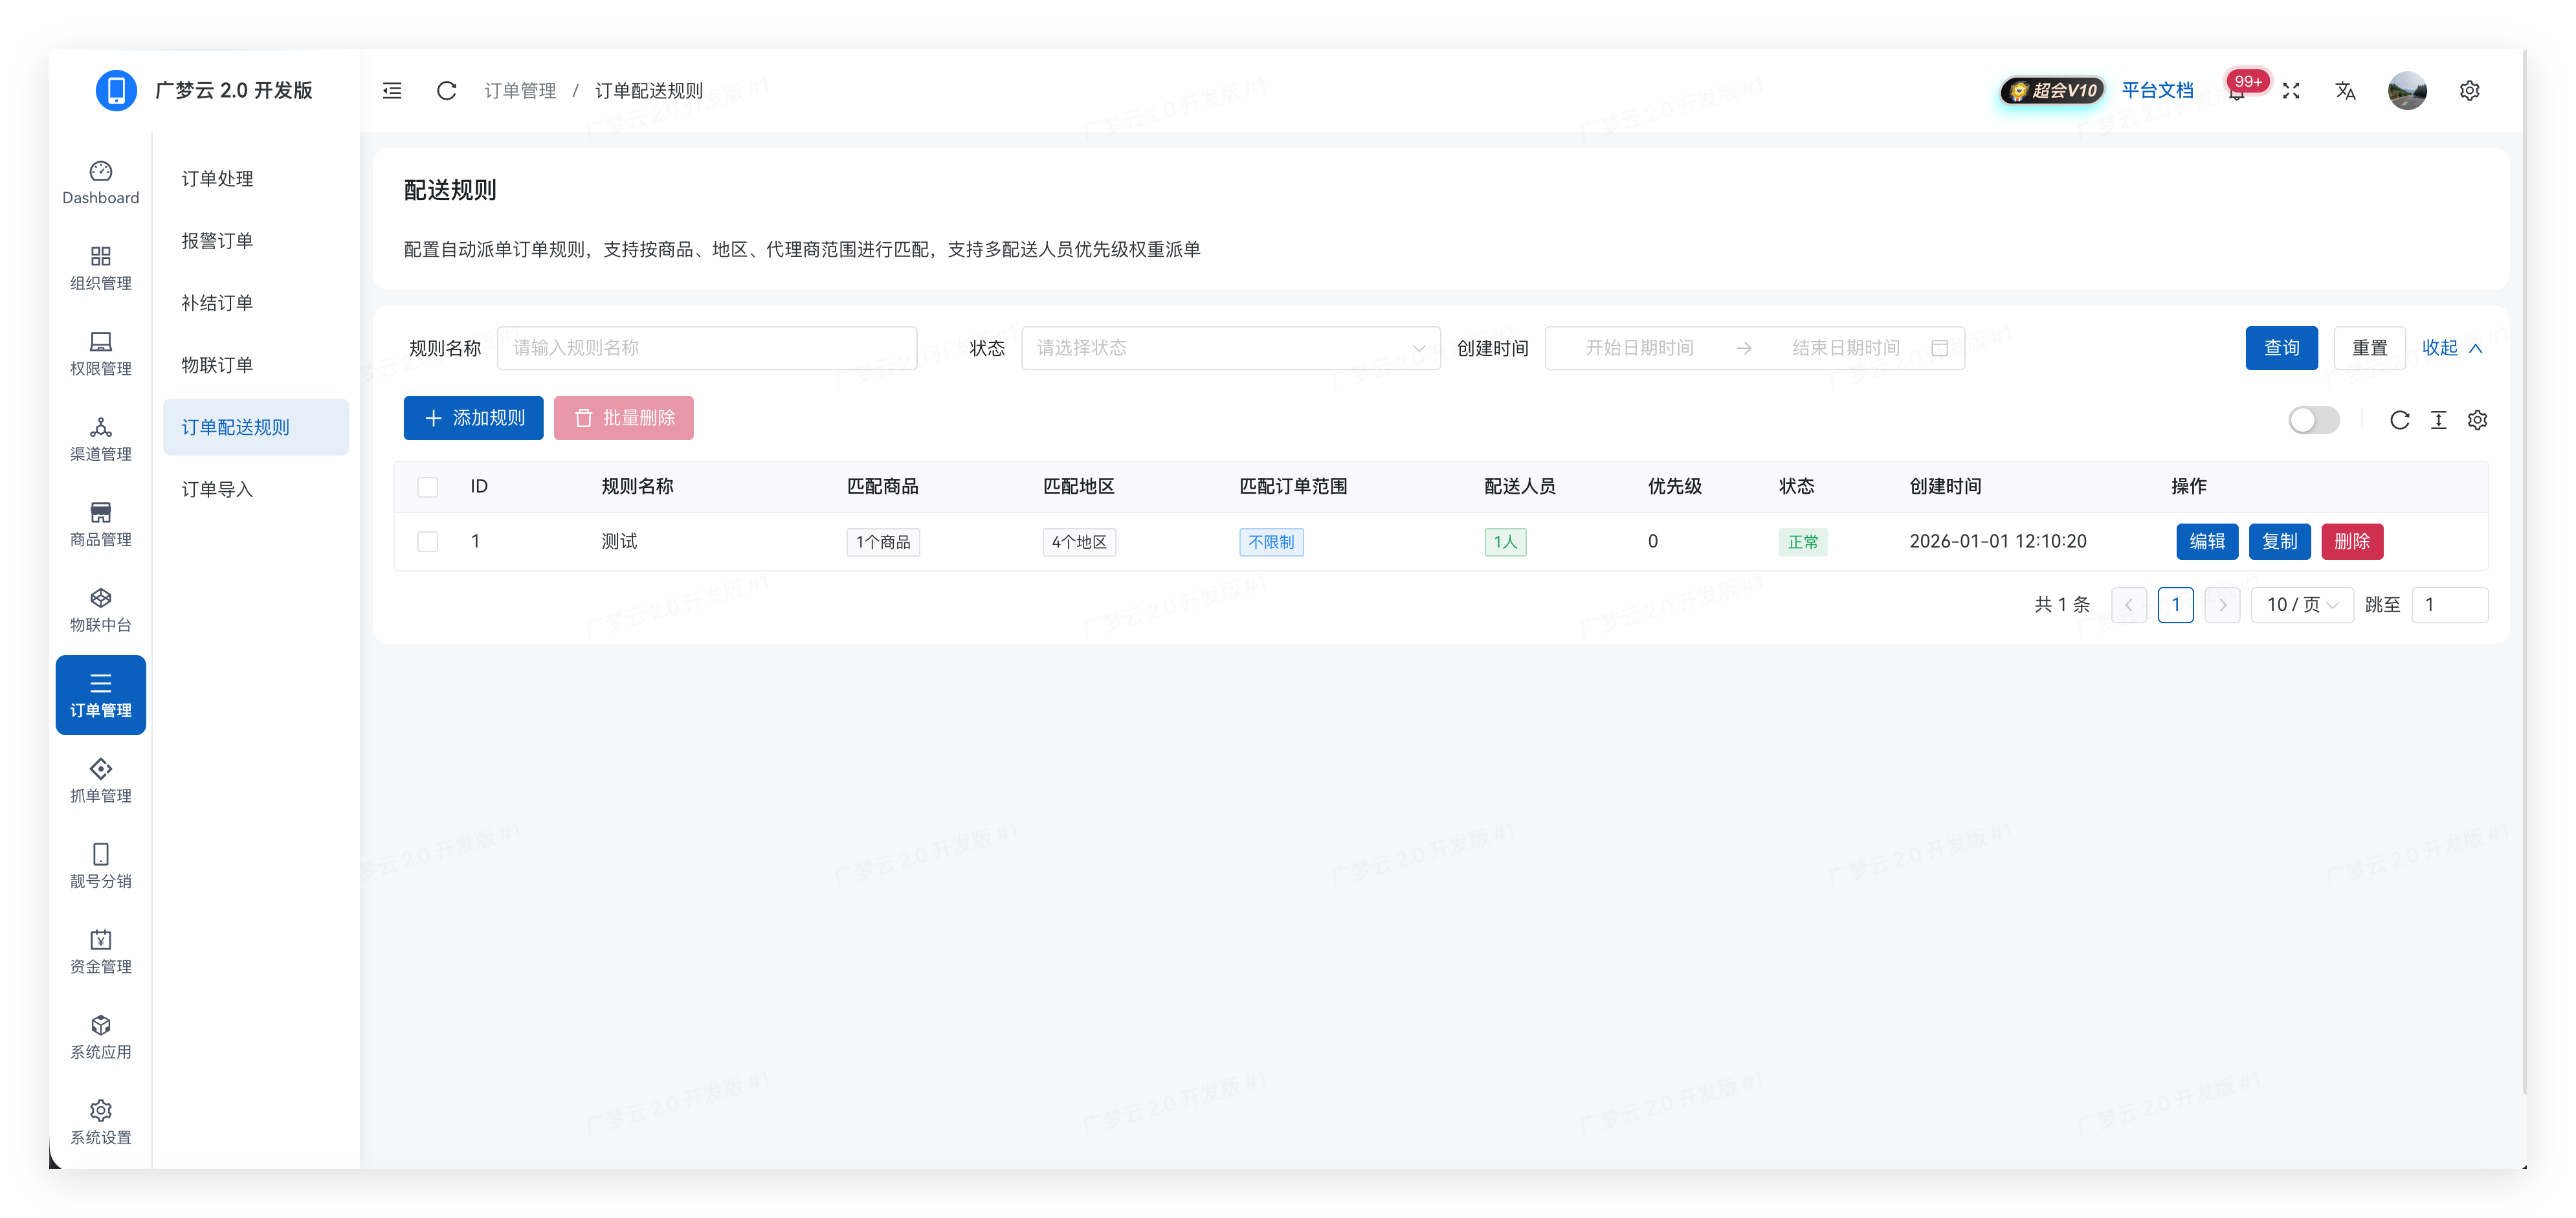The height and width of the screenshot is (1218, 2576).
Task: Check the select-all header checkbox
Action: [x=428, y=487]
